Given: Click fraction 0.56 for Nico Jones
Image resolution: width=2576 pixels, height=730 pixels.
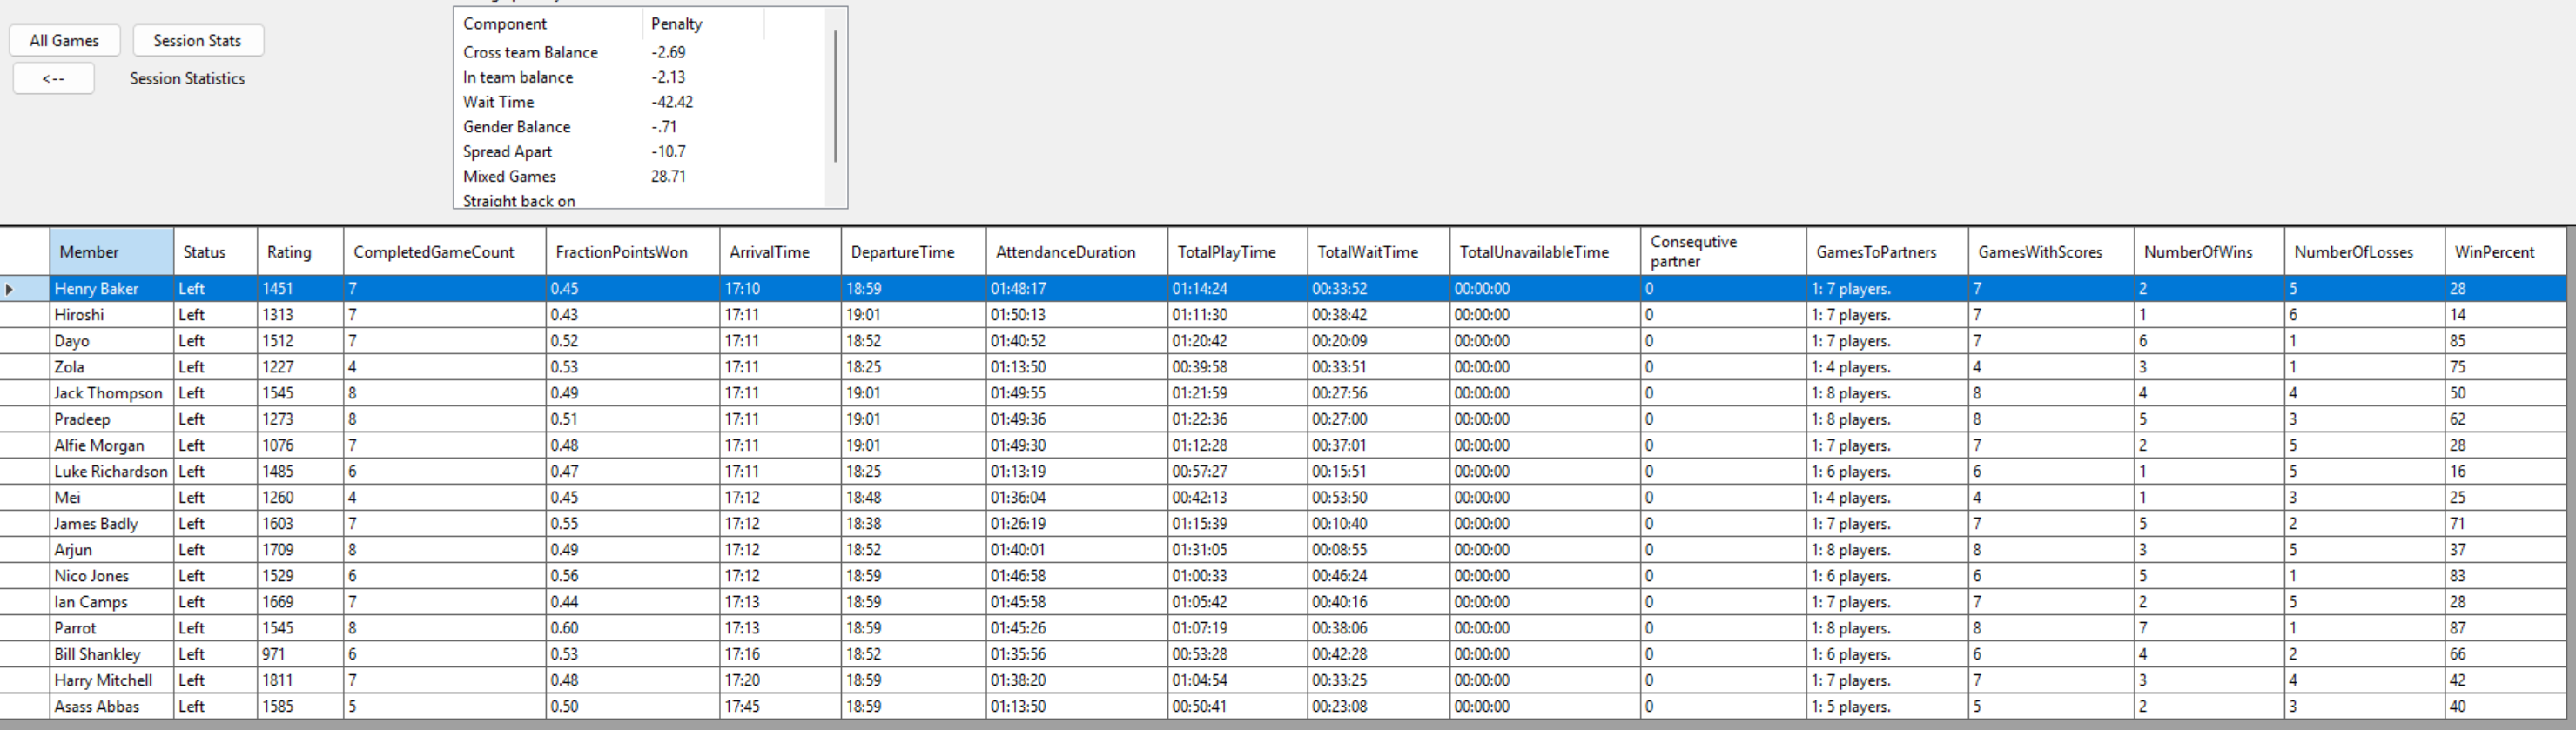Looking at the screenshot, I should click(632, 576).
